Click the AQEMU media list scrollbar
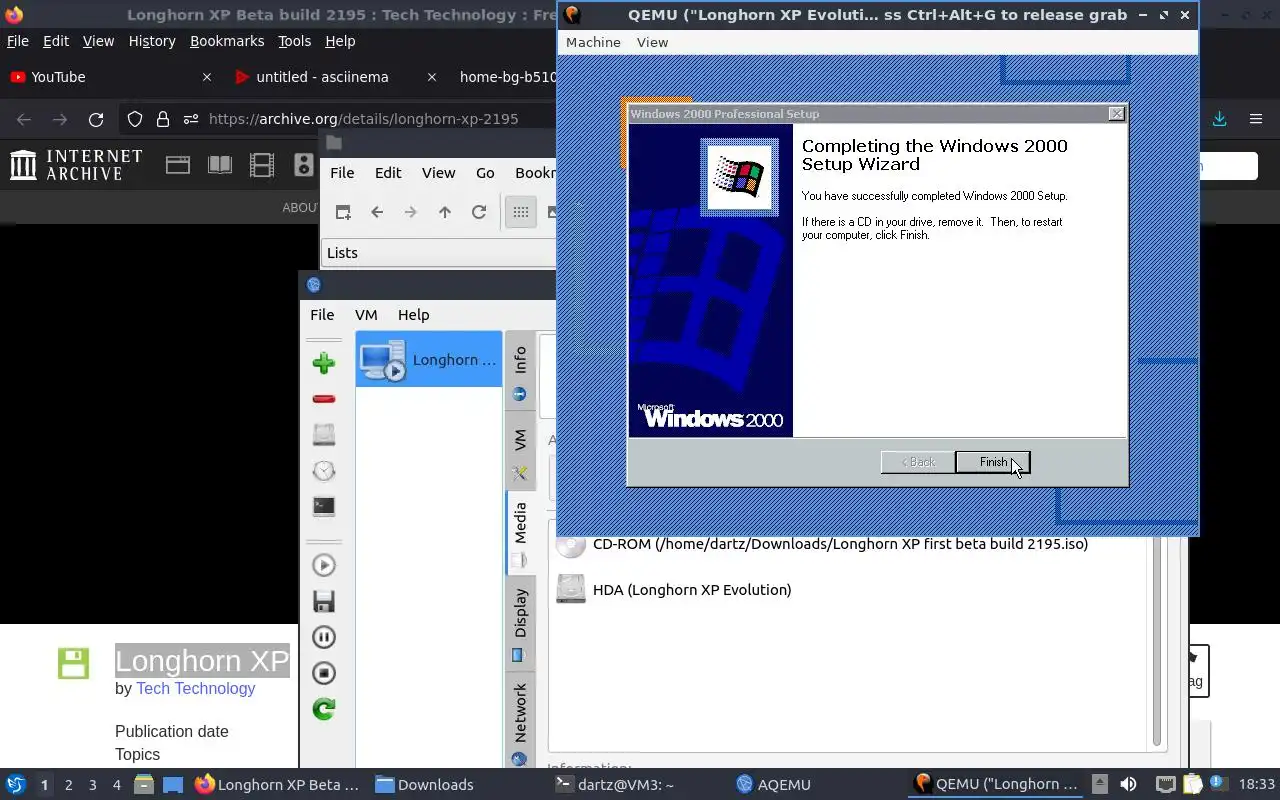1280x800 pixels. pyautogui.click(x=1157, y=640)
